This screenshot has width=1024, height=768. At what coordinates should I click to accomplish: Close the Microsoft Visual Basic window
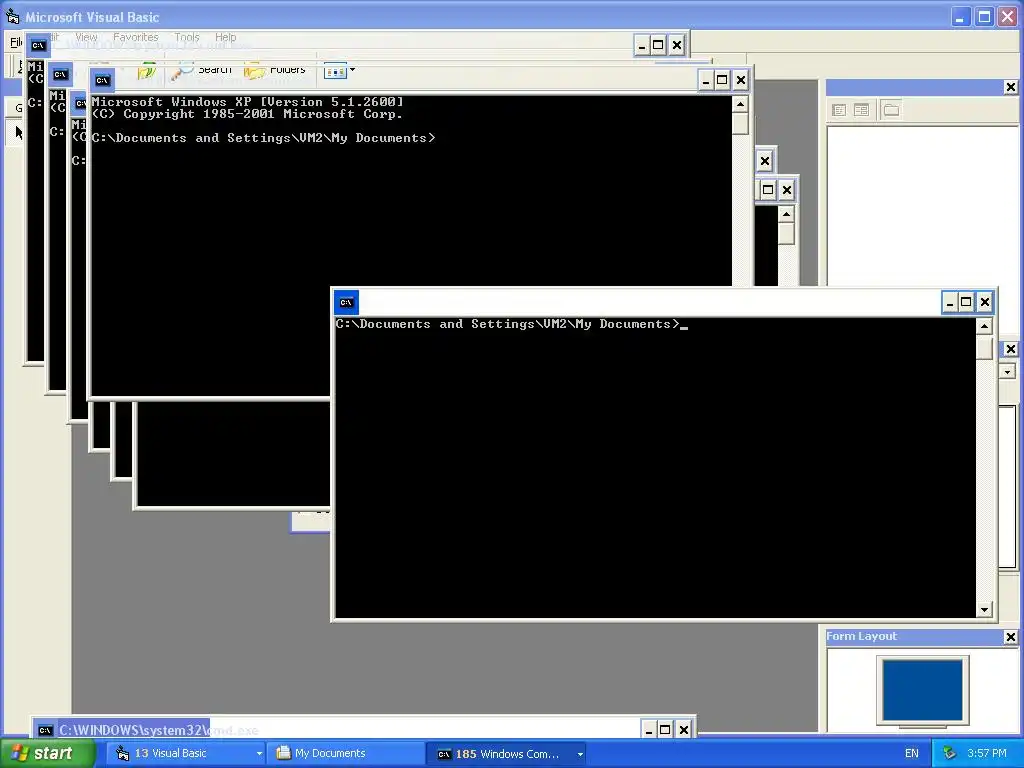(x=1008, y=16)
